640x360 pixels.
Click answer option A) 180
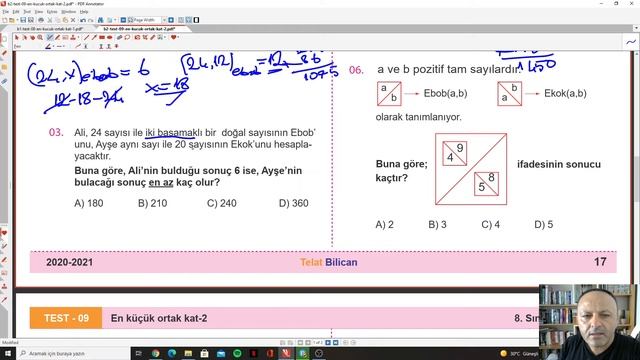(89, 203)
